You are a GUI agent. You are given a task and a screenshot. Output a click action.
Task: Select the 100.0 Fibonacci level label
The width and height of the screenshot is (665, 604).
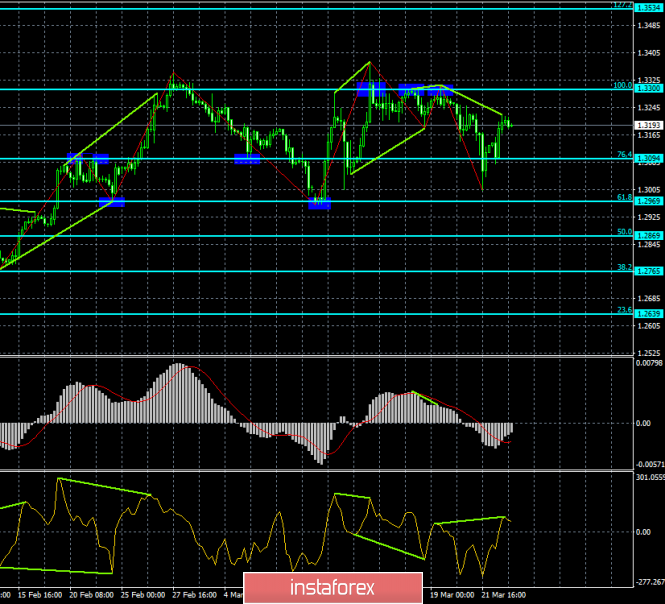623,85
